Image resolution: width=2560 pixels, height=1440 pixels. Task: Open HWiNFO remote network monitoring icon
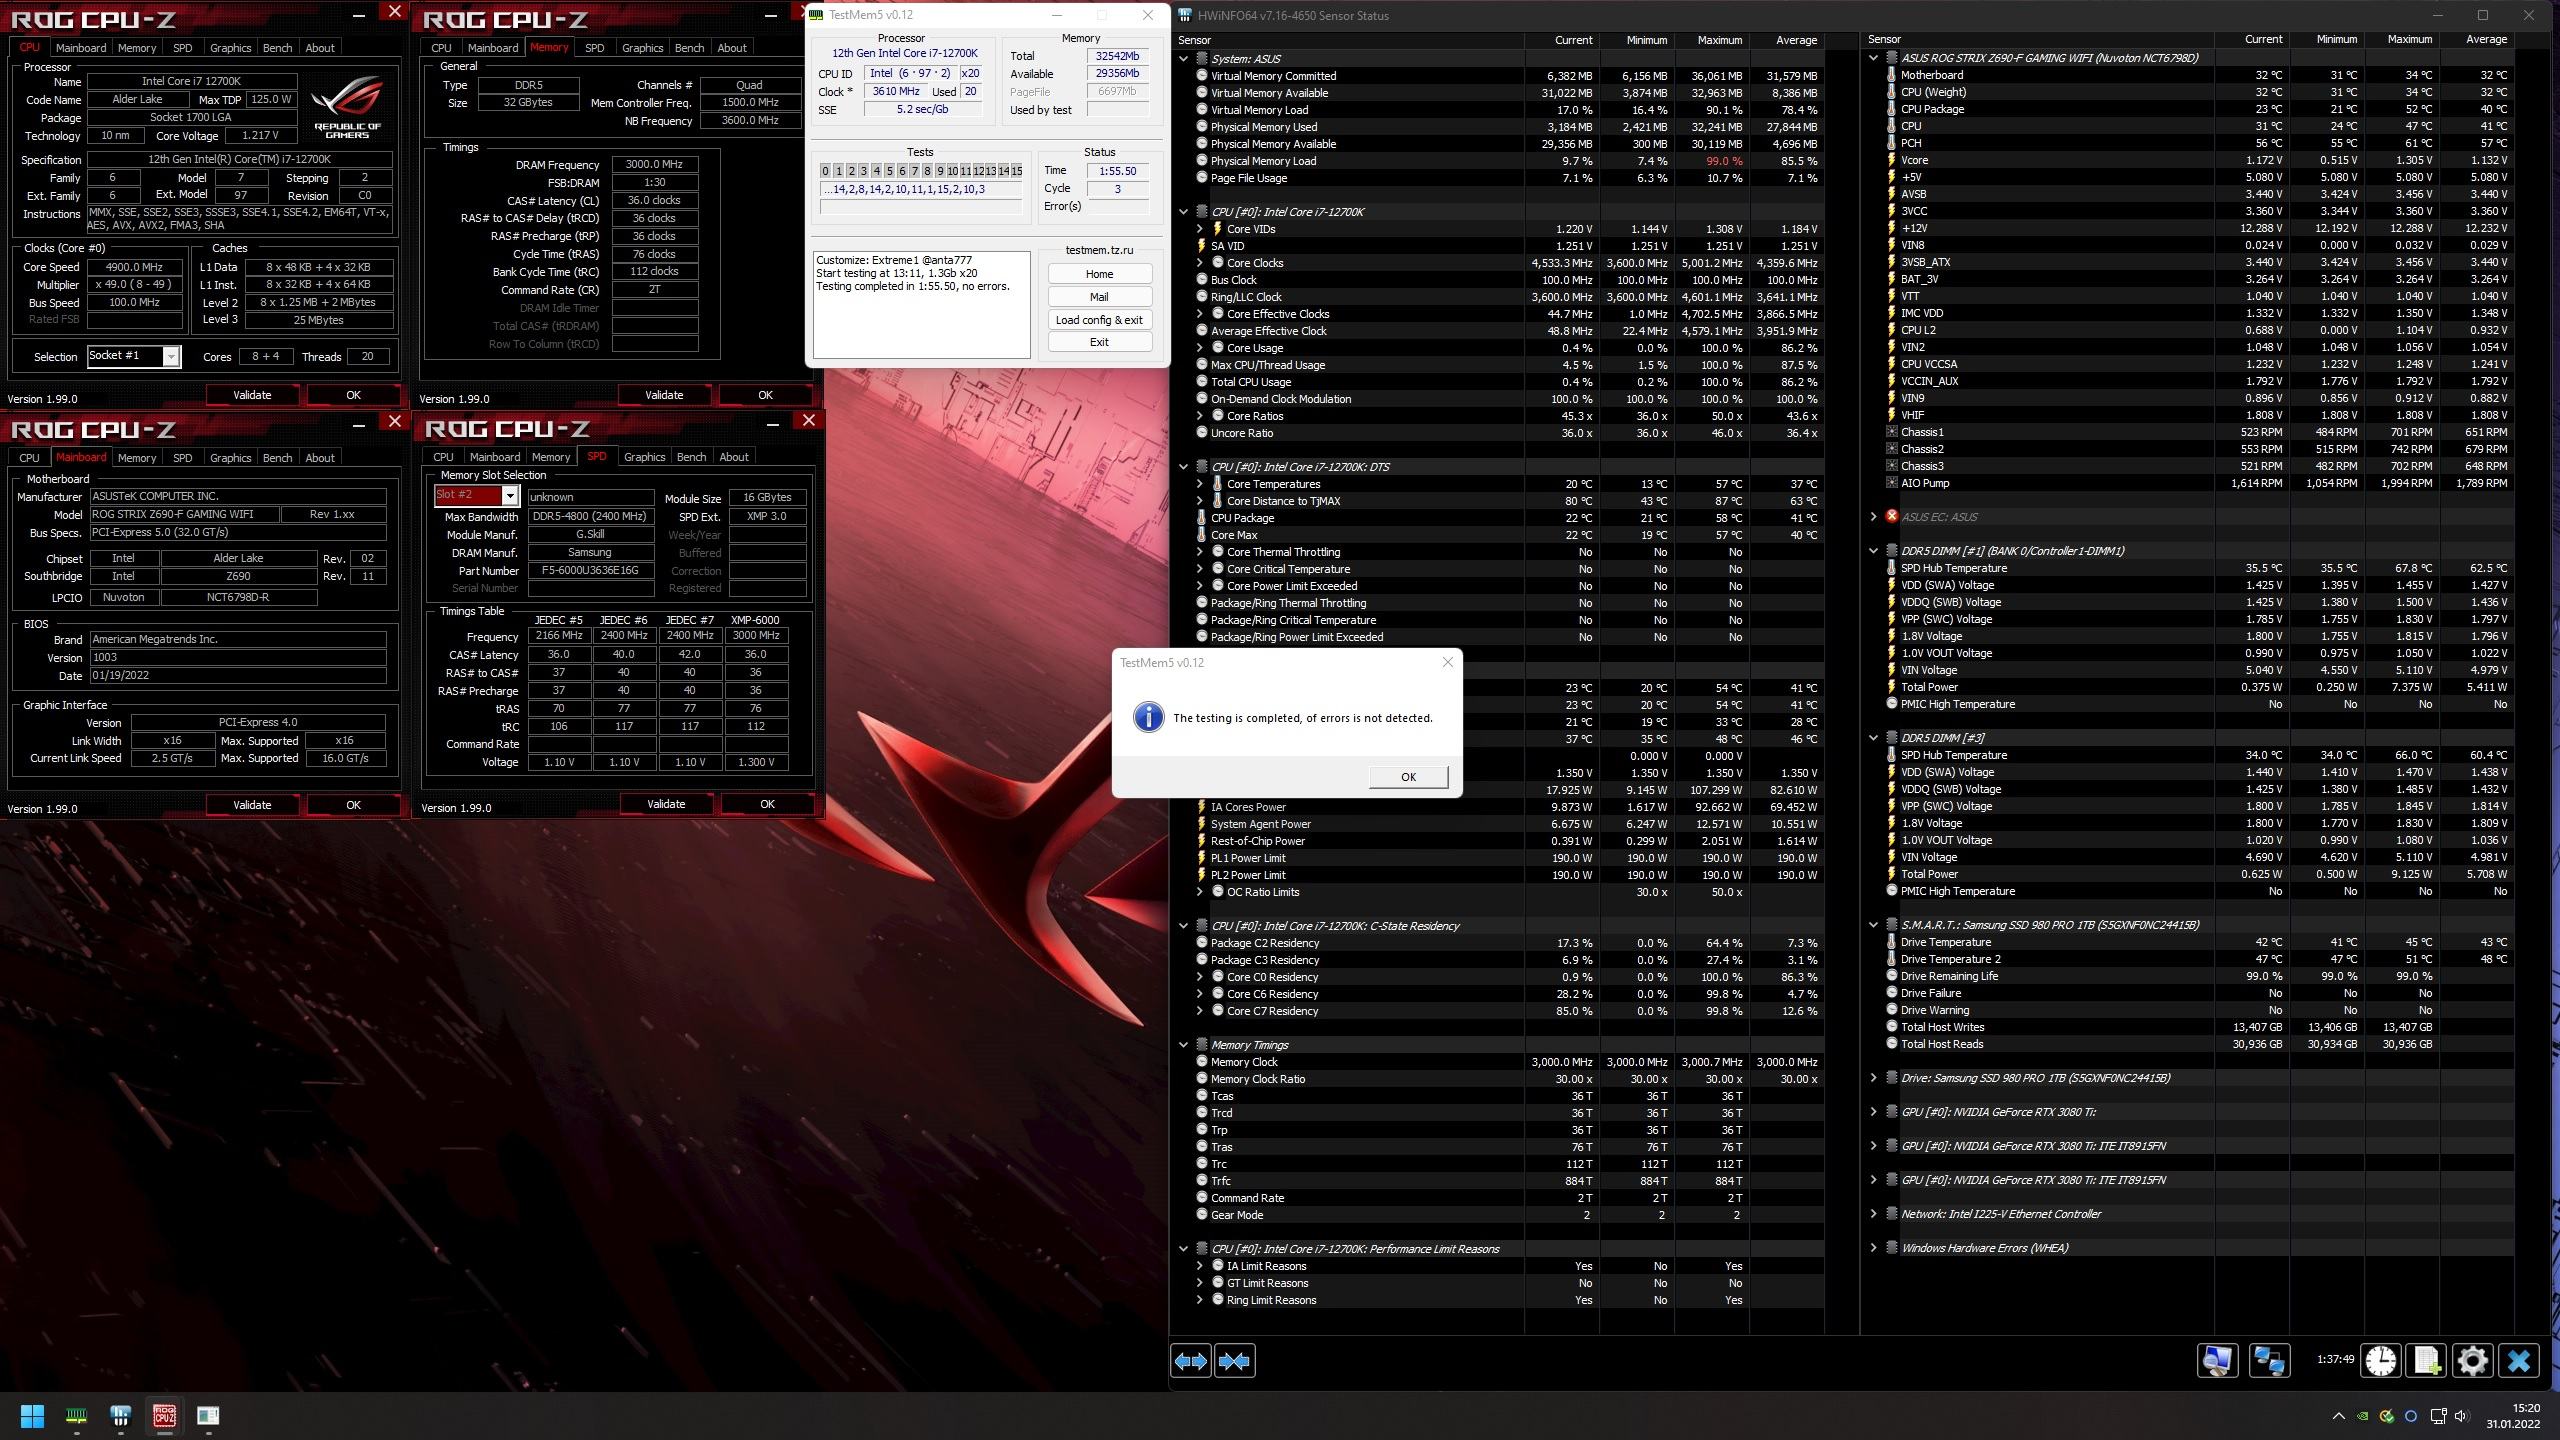pos(2269,1361)
